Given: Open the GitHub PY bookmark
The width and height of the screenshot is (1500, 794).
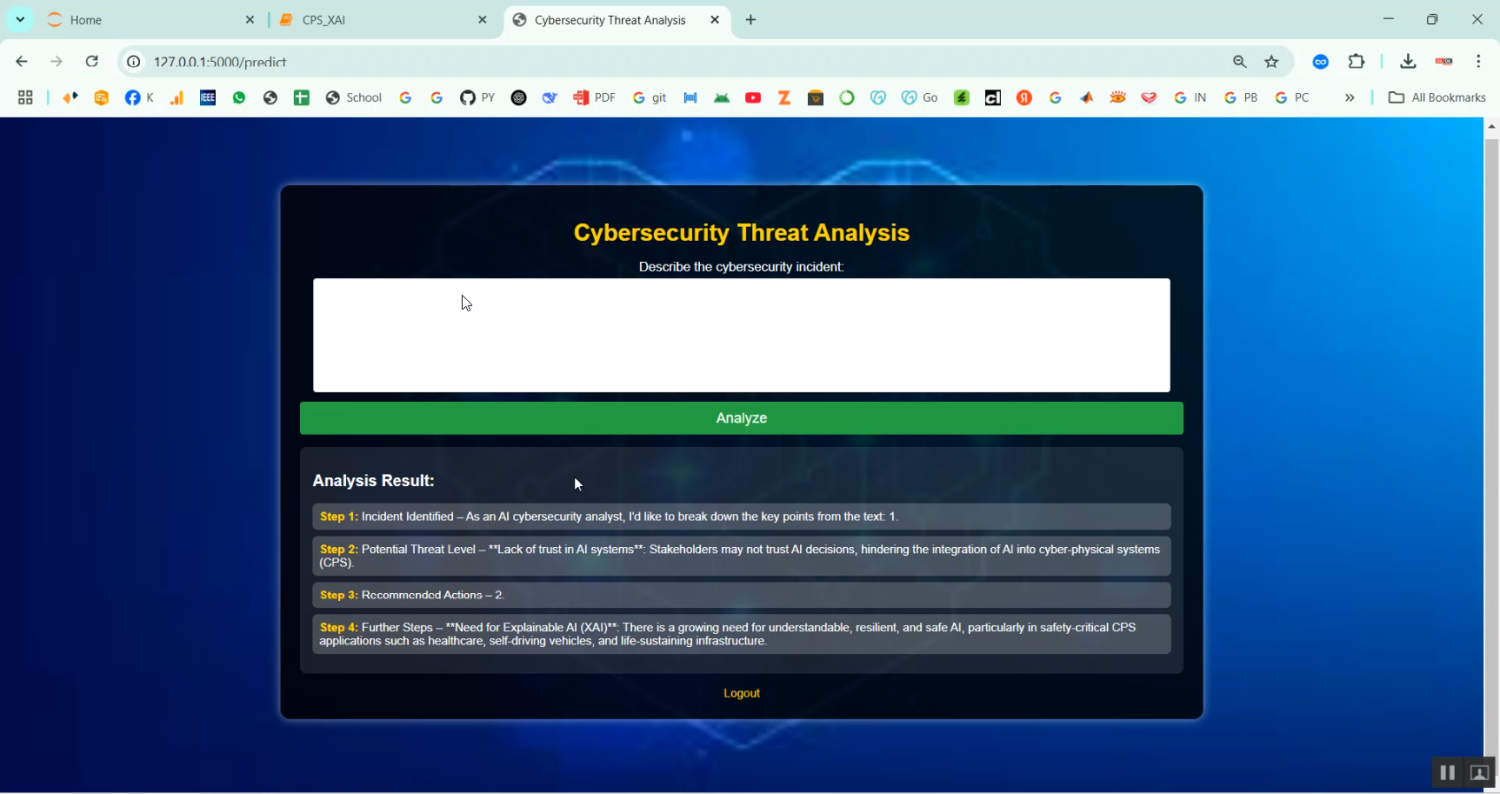Looking at the screenshot, I should (x=478, y=98).
